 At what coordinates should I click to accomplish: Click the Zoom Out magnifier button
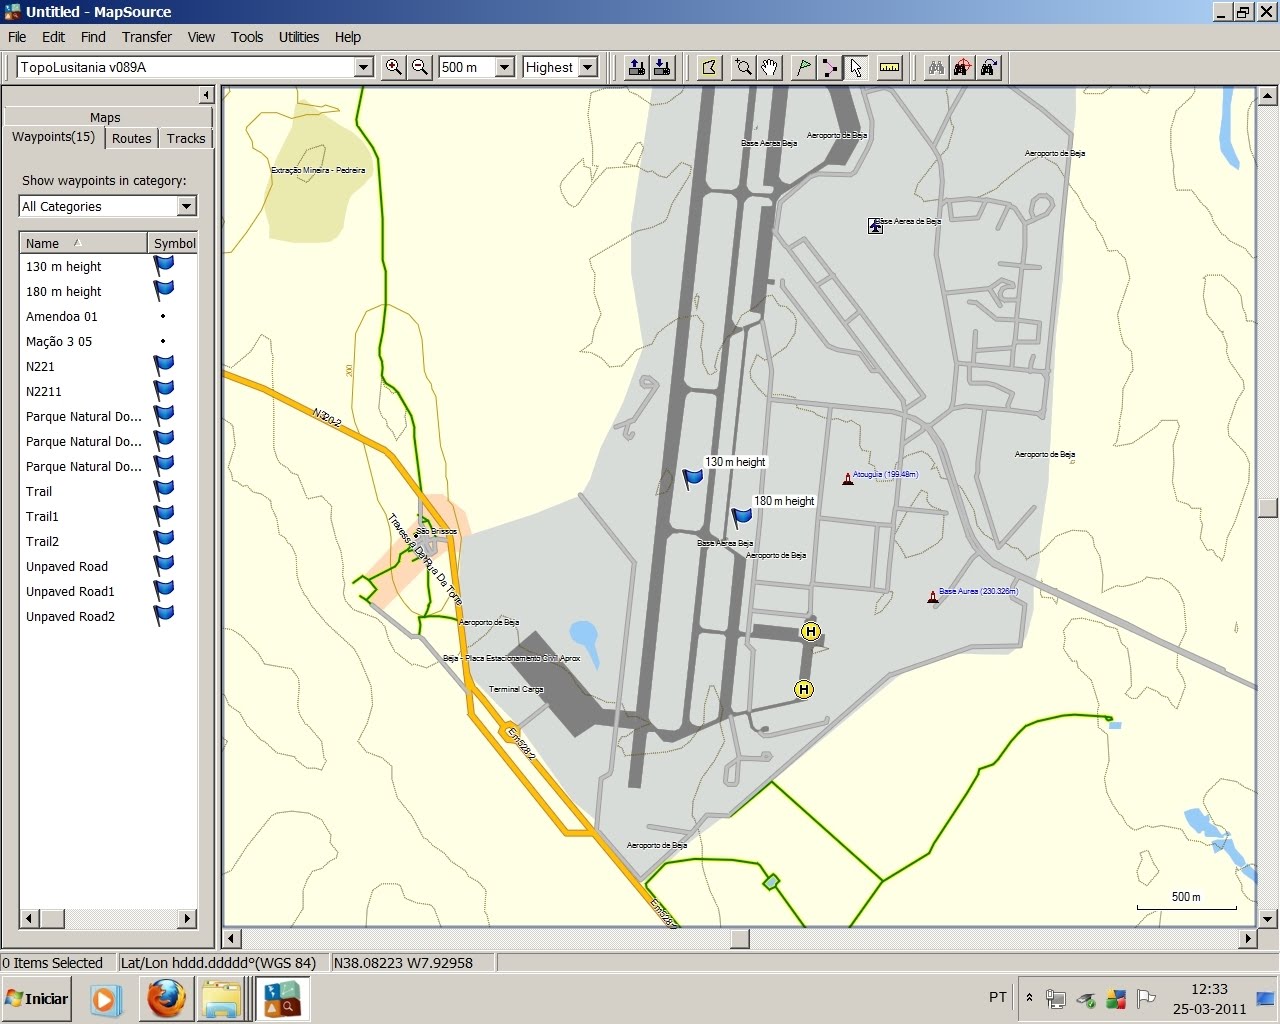(x=420, y=67)
